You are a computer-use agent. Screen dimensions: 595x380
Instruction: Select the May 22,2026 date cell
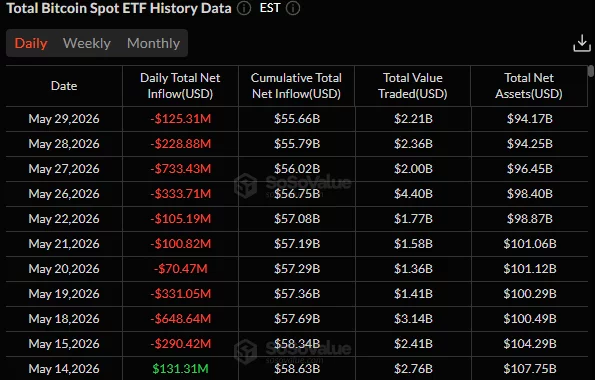click(64, 219)
